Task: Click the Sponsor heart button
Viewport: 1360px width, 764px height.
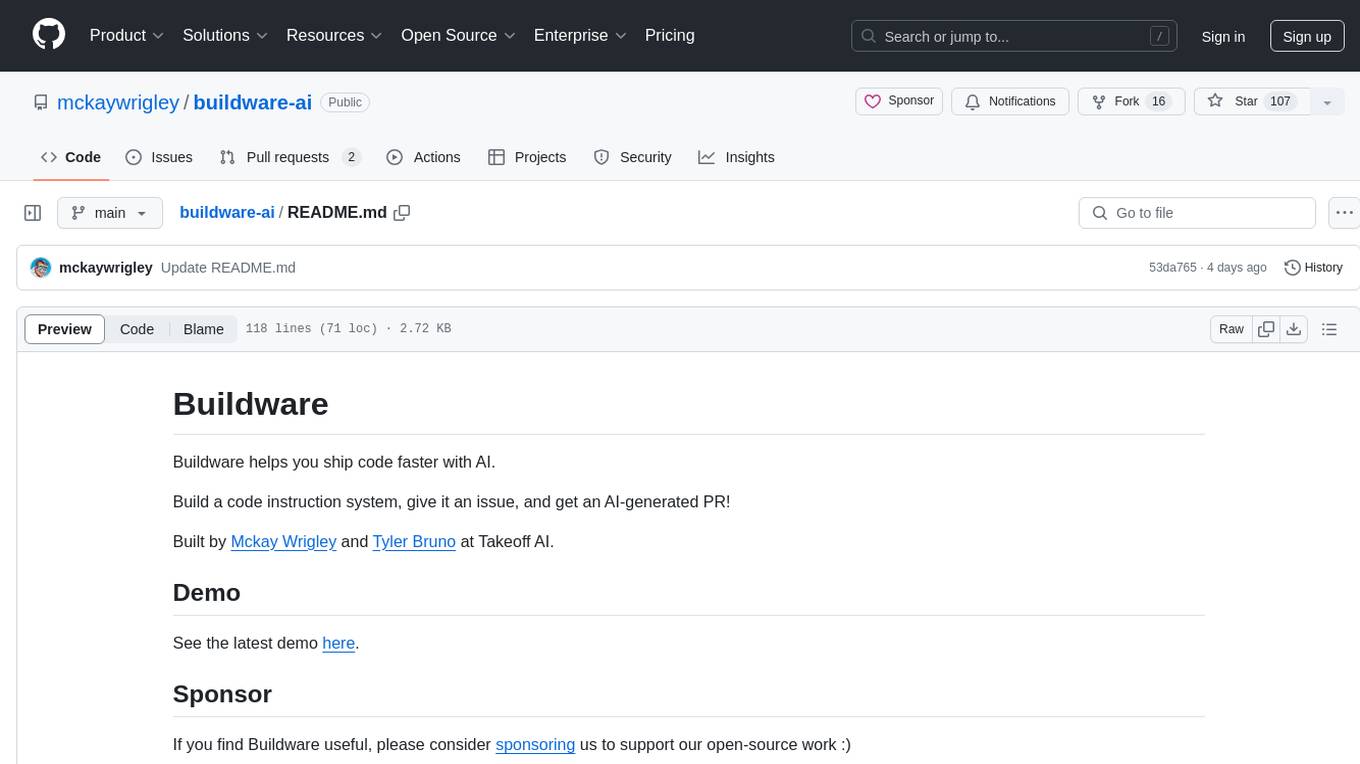Action: [899, 101]
